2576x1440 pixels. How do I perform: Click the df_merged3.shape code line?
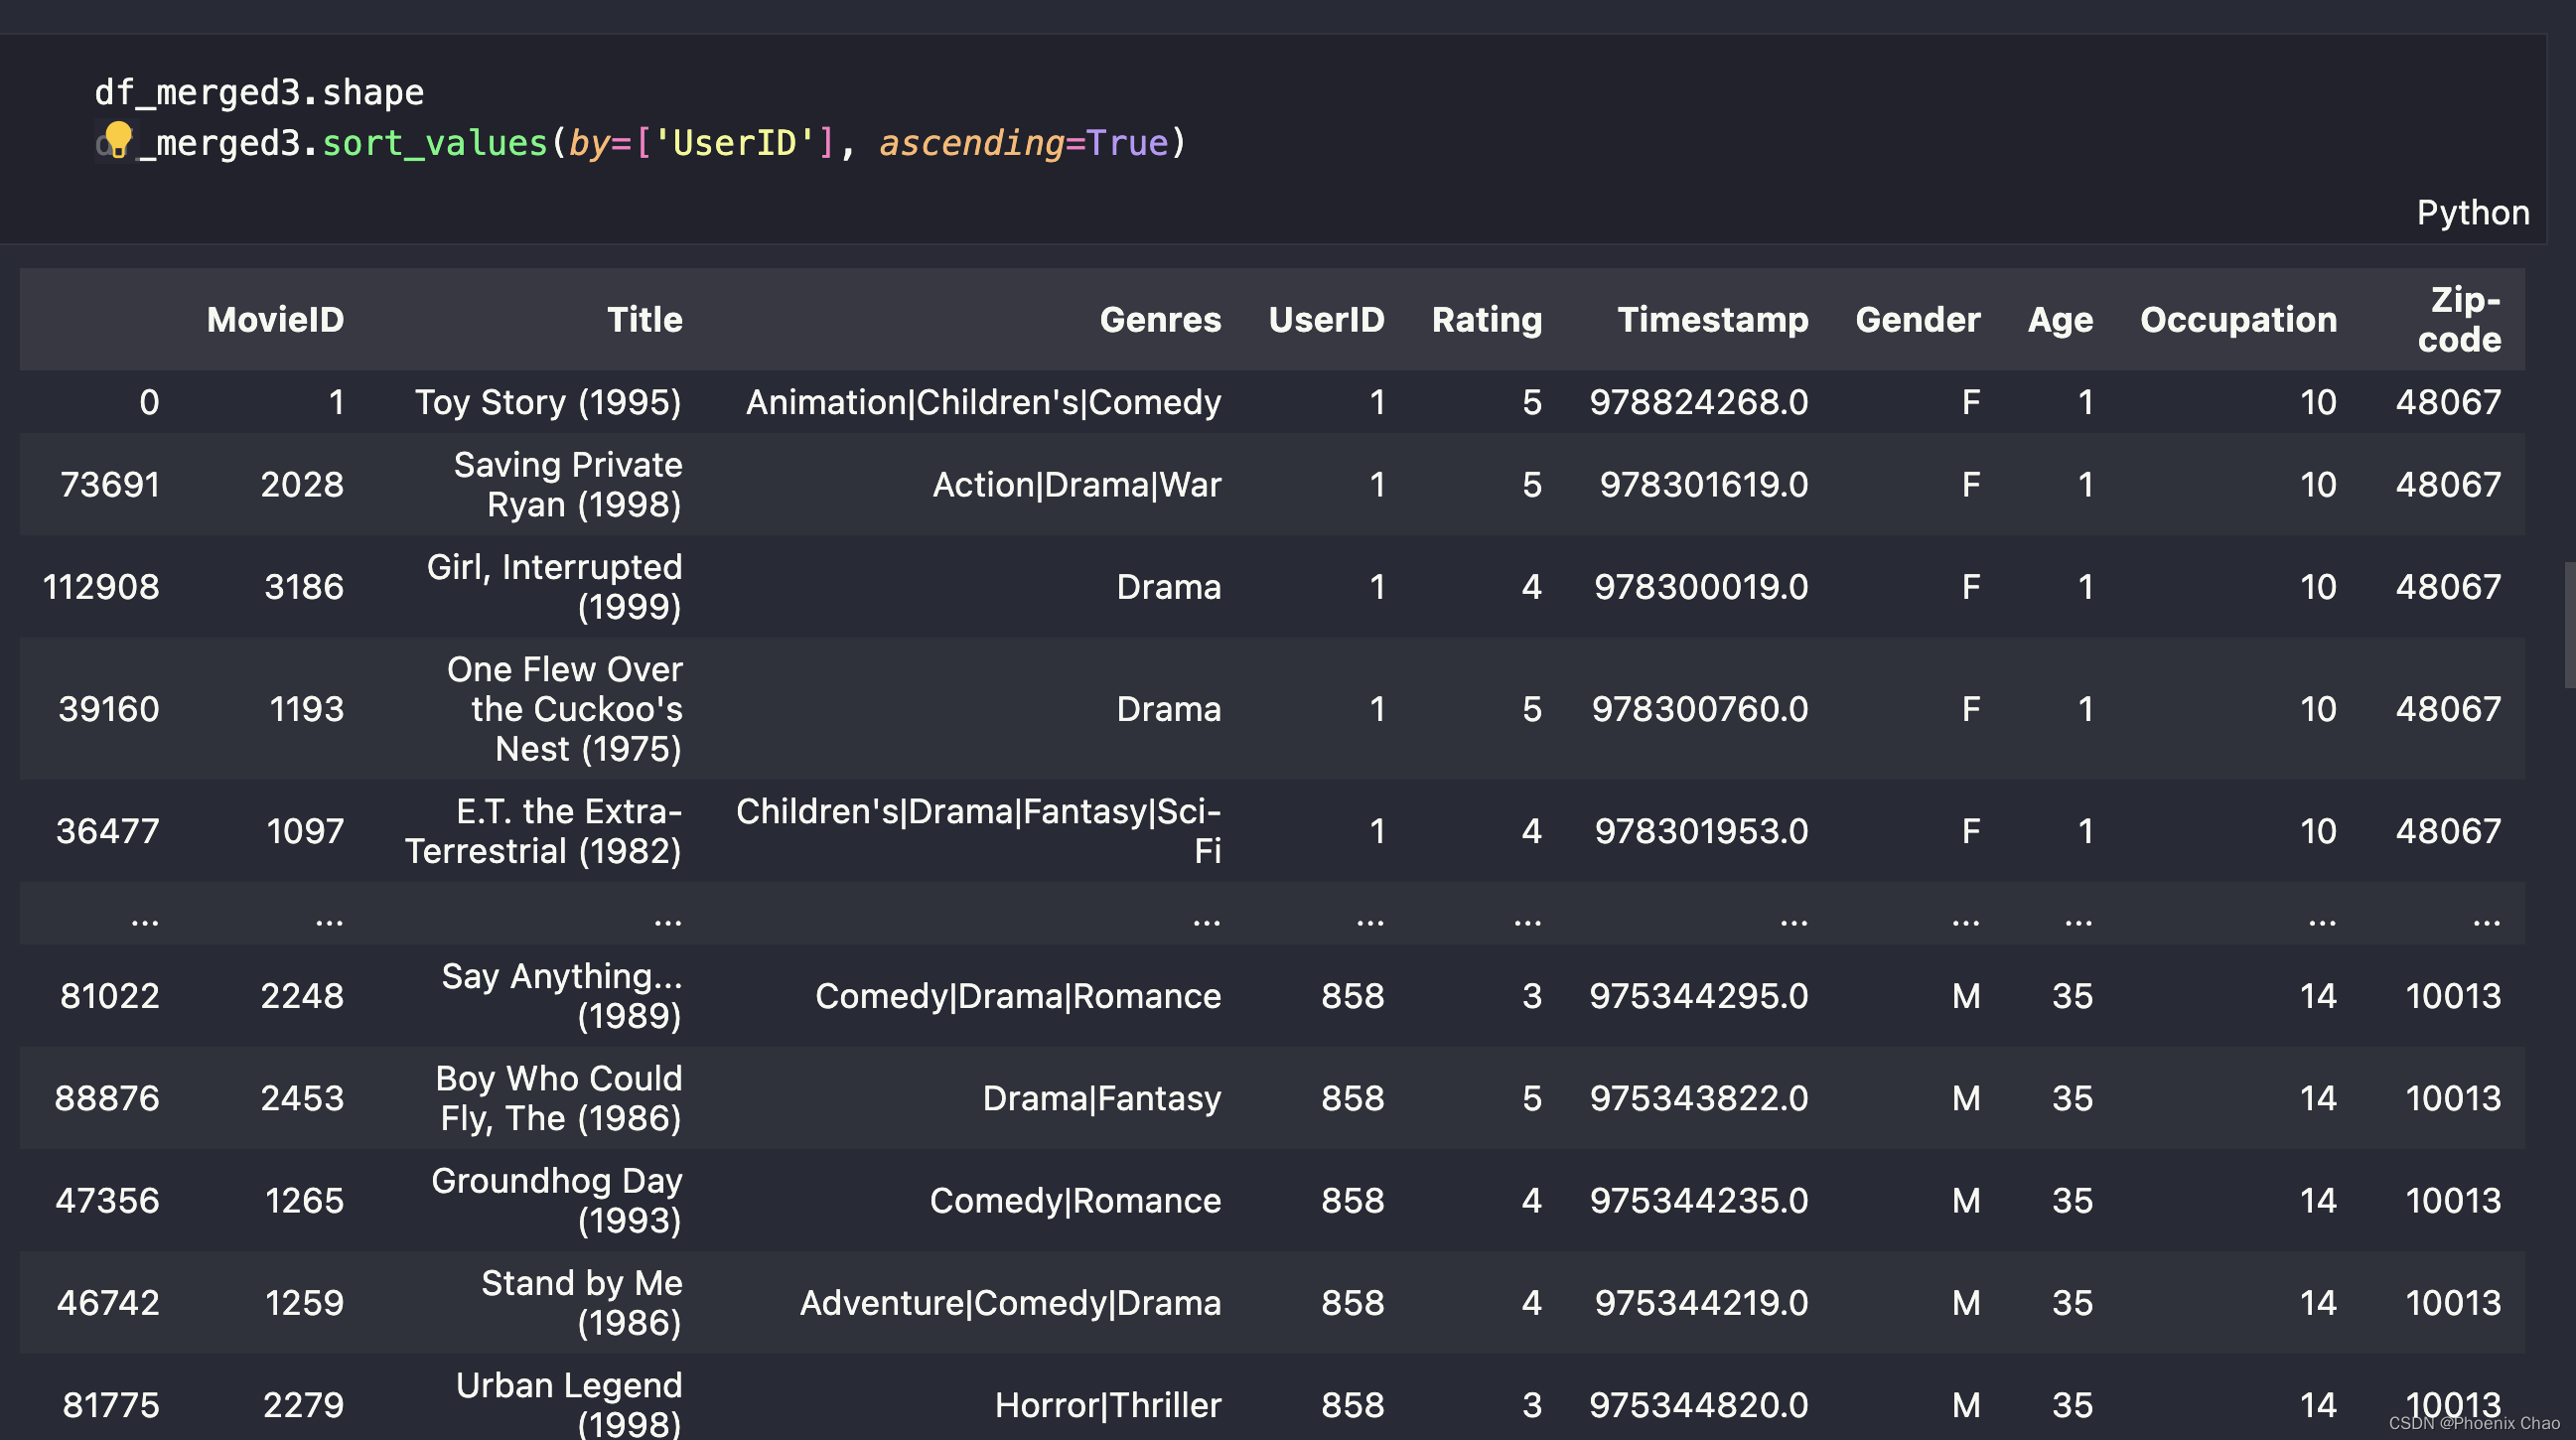coord(259,92)
